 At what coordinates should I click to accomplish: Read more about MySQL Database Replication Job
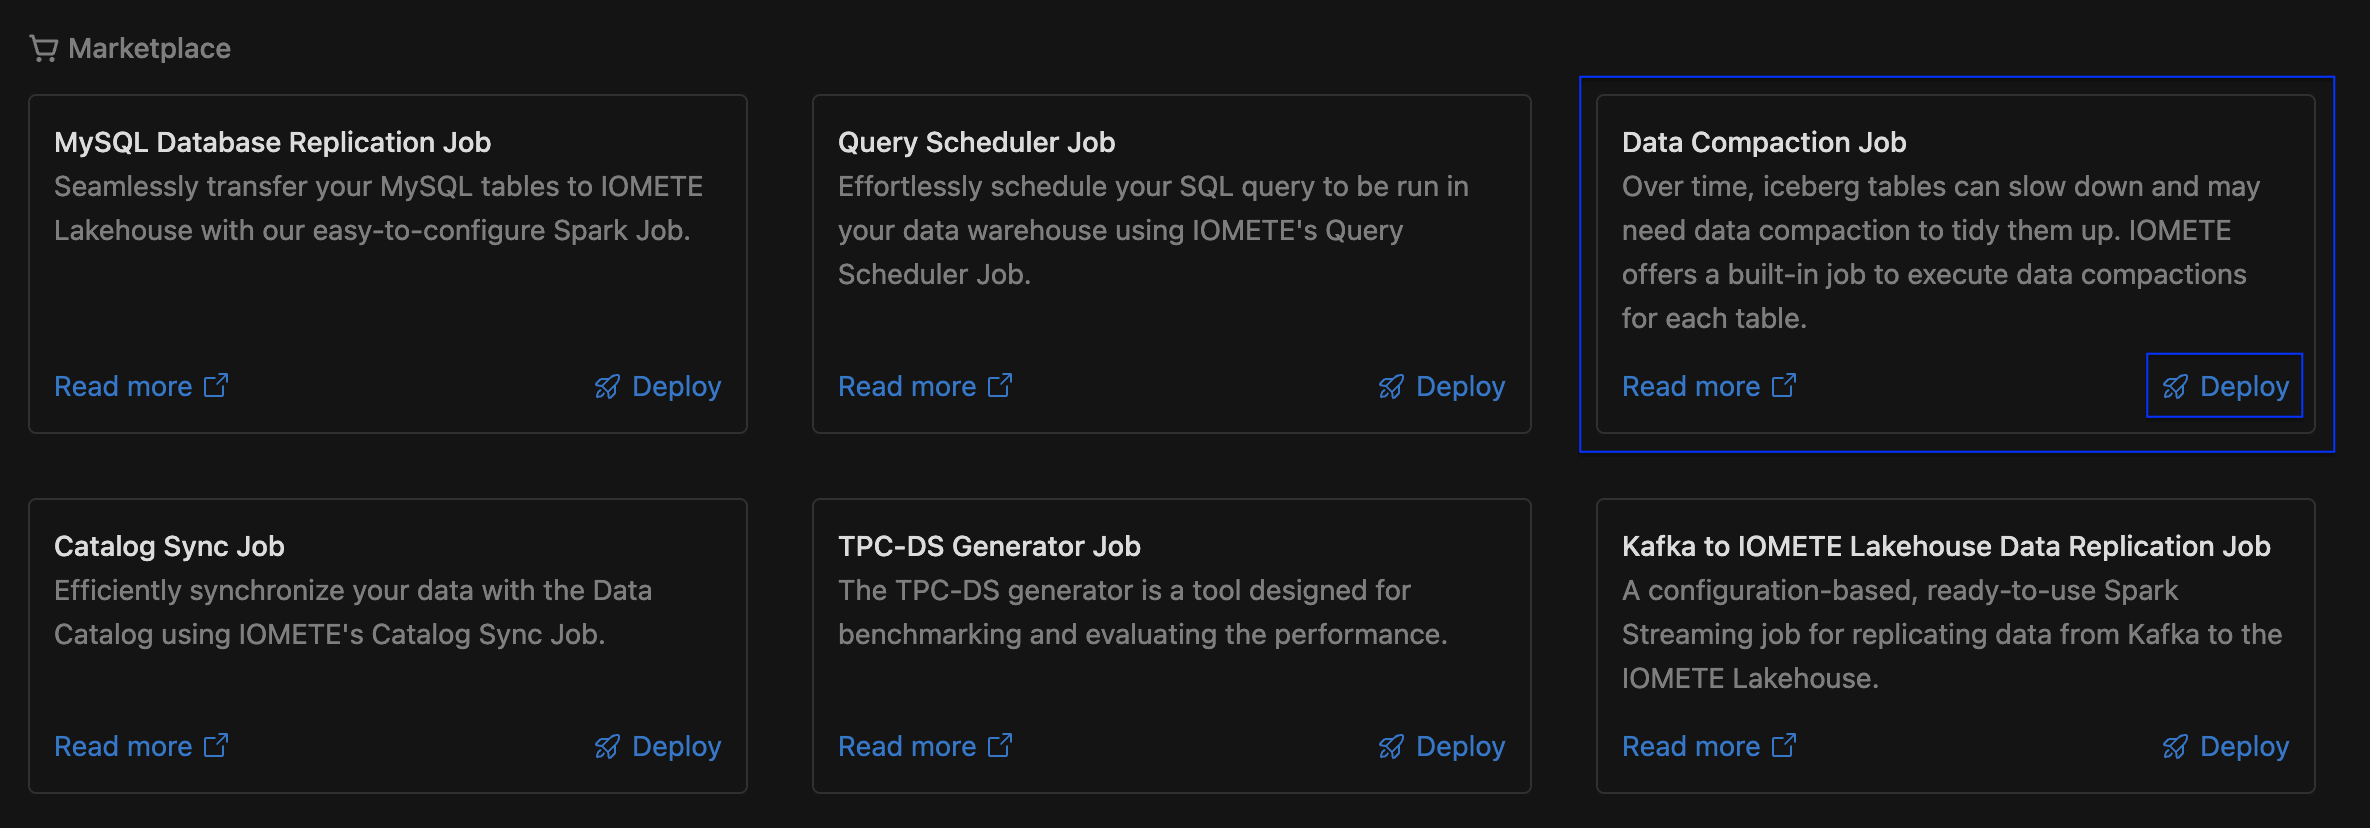141,386
